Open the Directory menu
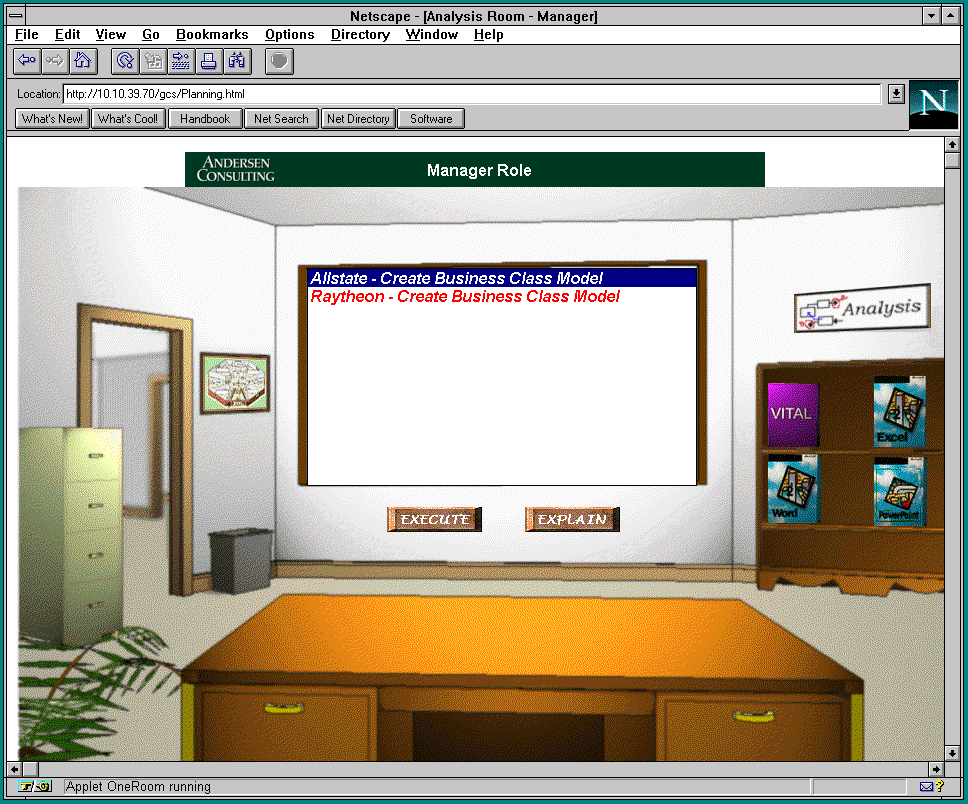968x804 pixels. click(x=360, y=34)
